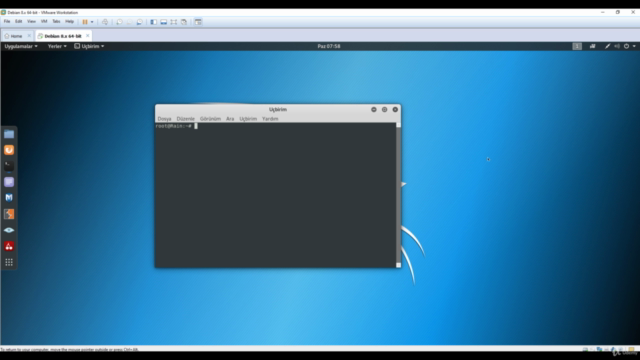
Task: Open the purple notes app in the dock
Action: click(x=9, y=182)
